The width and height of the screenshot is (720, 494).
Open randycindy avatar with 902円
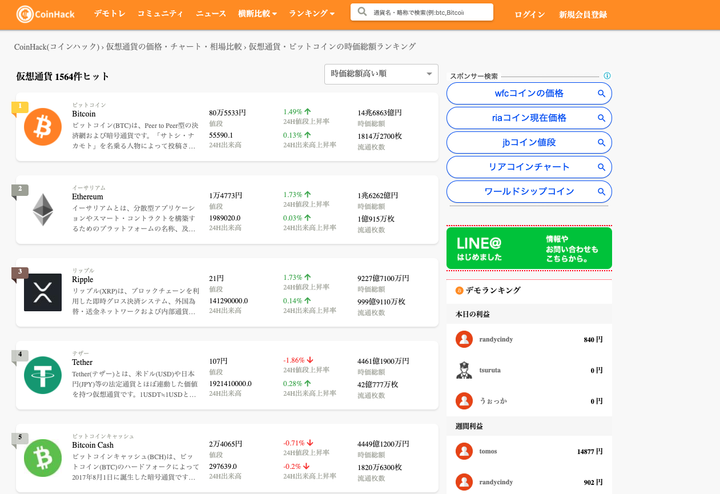click(x=464, y=482)
